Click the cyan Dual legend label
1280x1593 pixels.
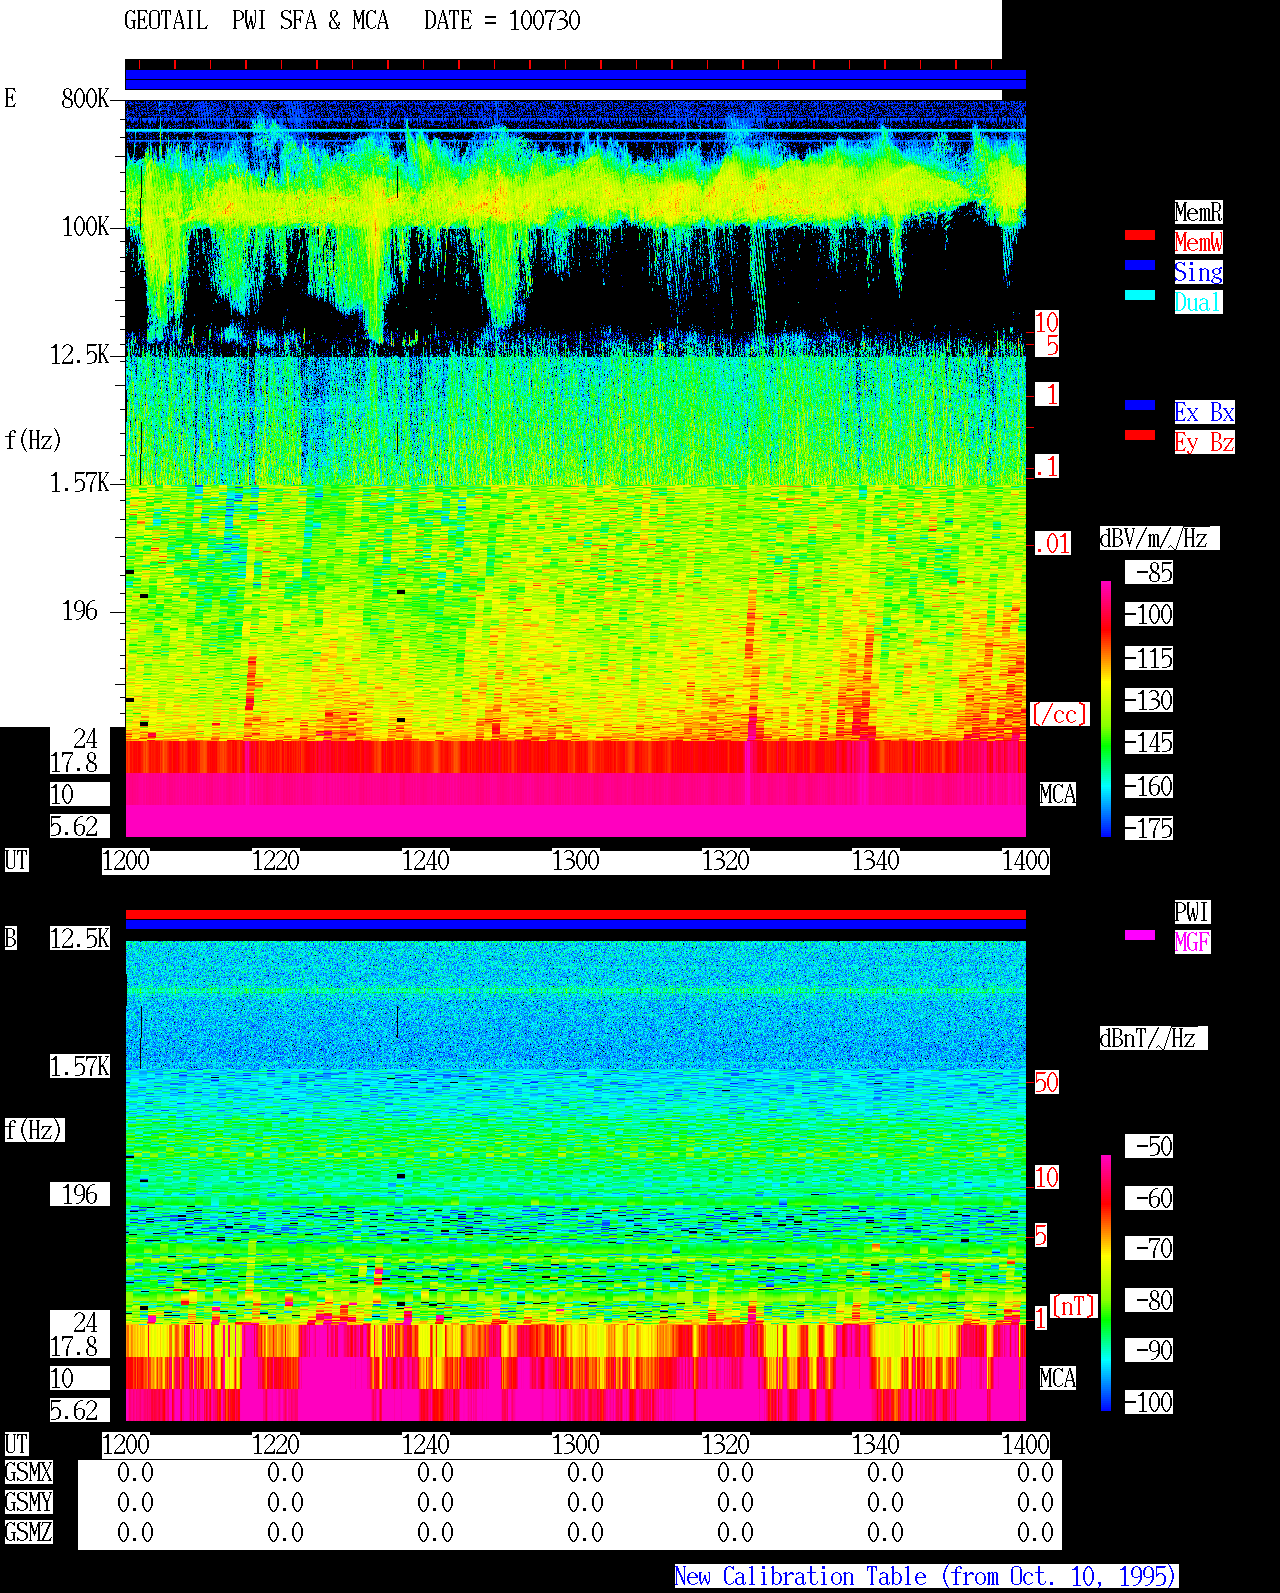1198,302
